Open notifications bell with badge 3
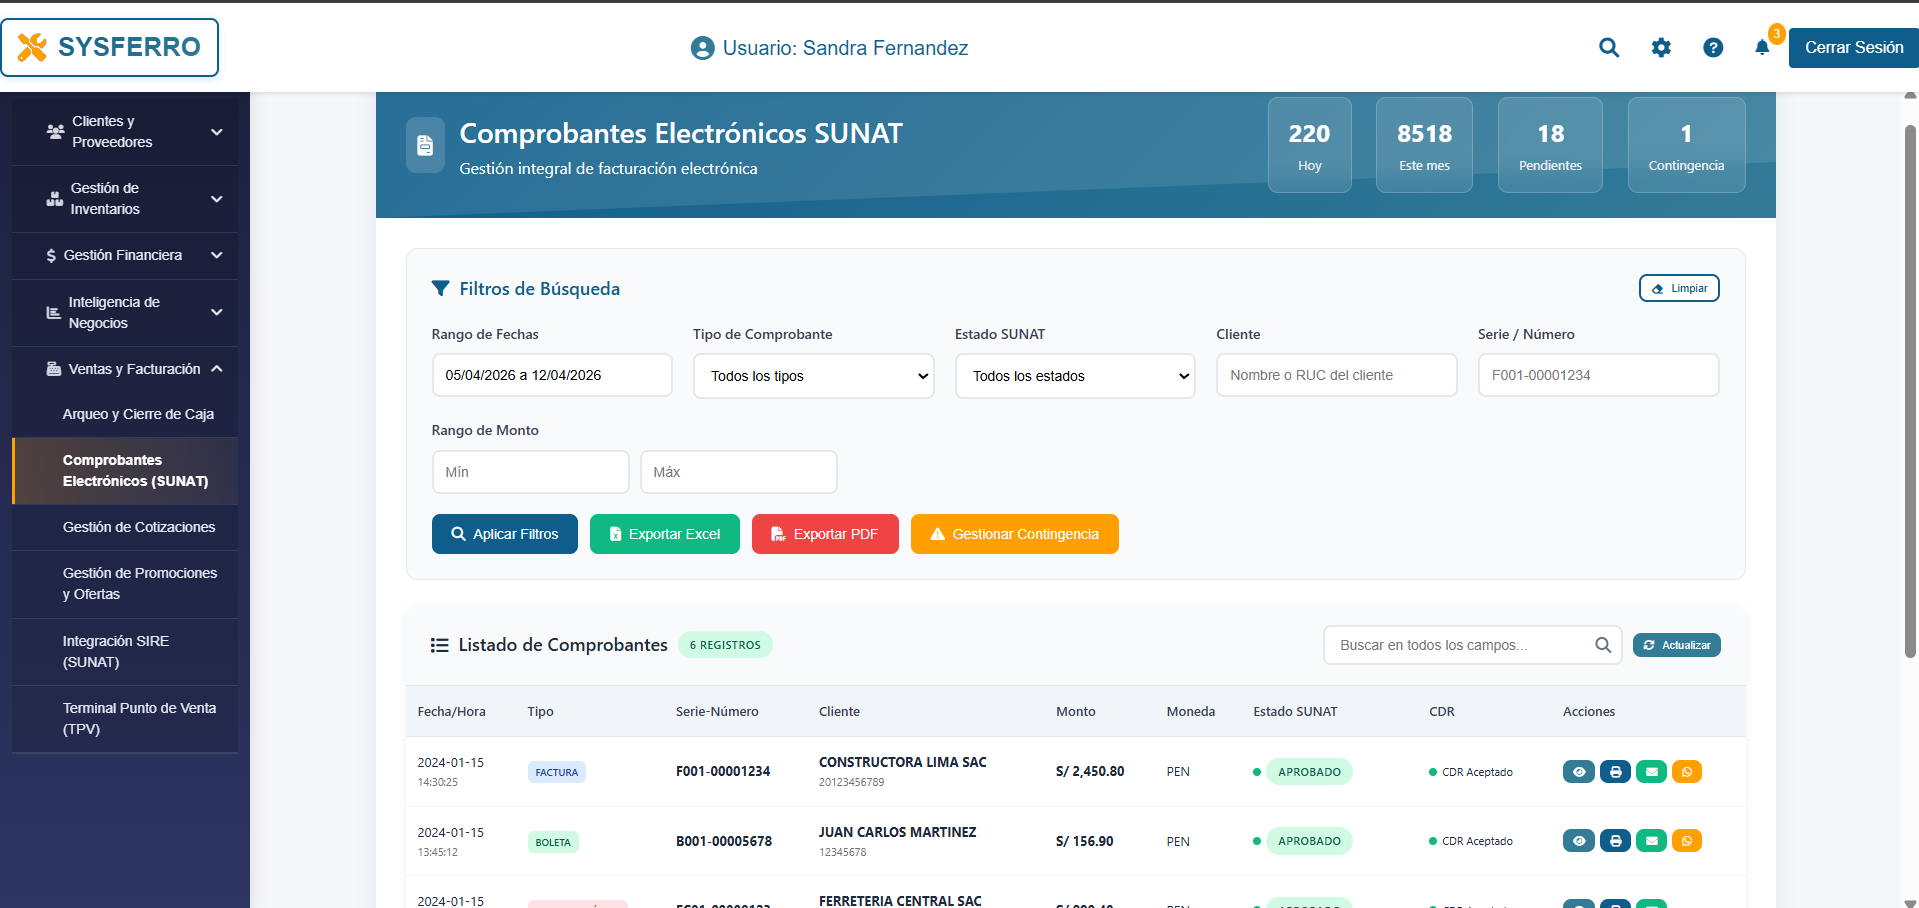 1762,47
